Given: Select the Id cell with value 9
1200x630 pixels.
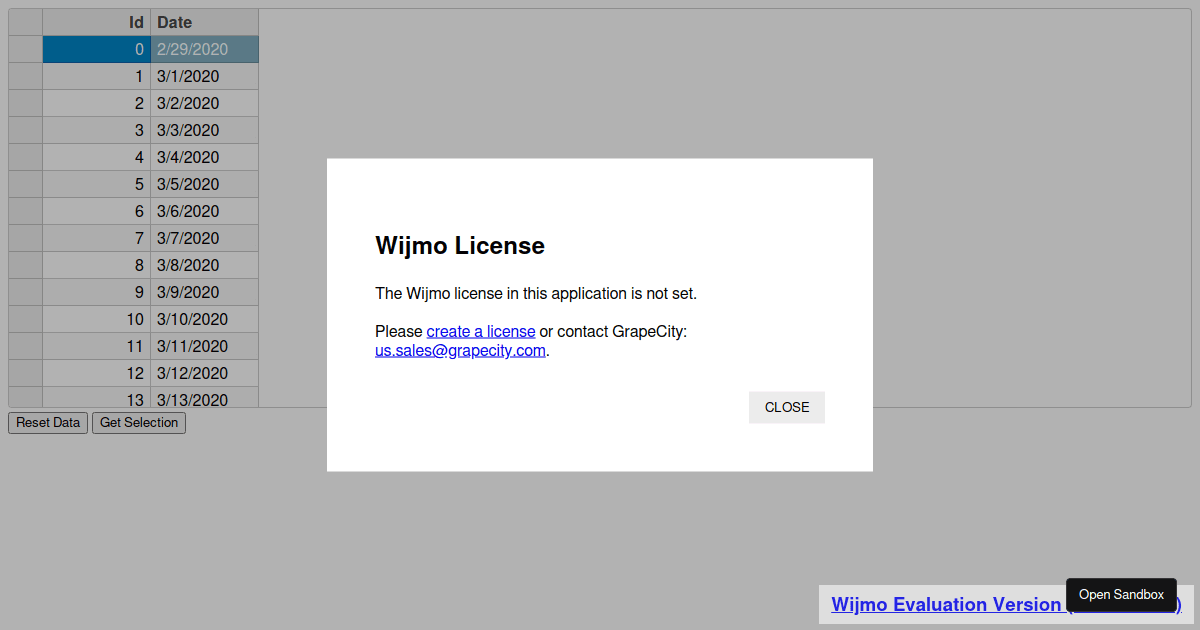Looking at the screenshot, I should (x=96, y=292).
